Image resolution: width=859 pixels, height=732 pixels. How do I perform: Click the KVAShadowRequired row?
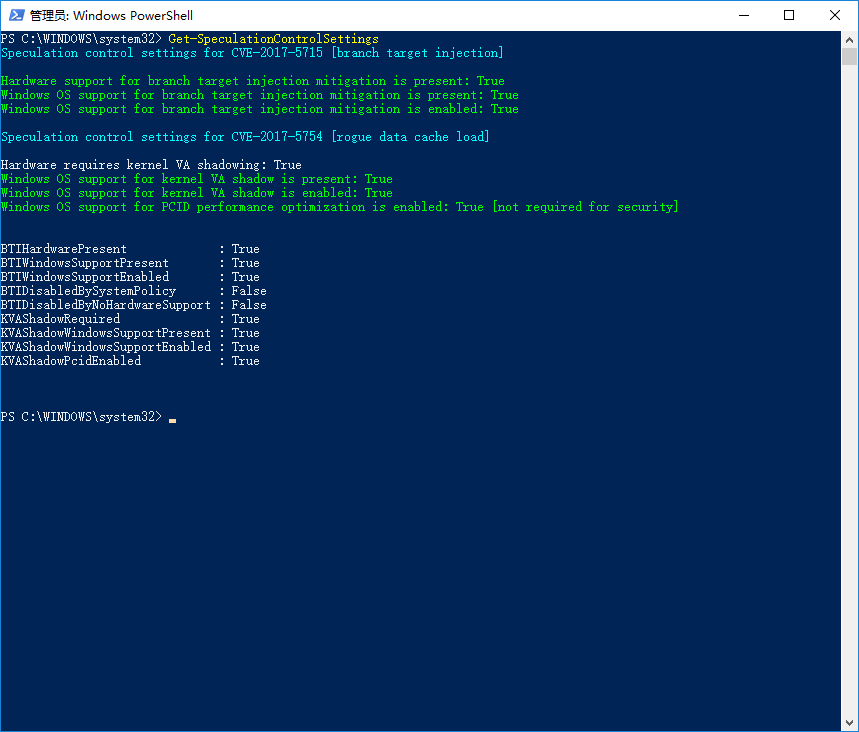pos(130,319)
